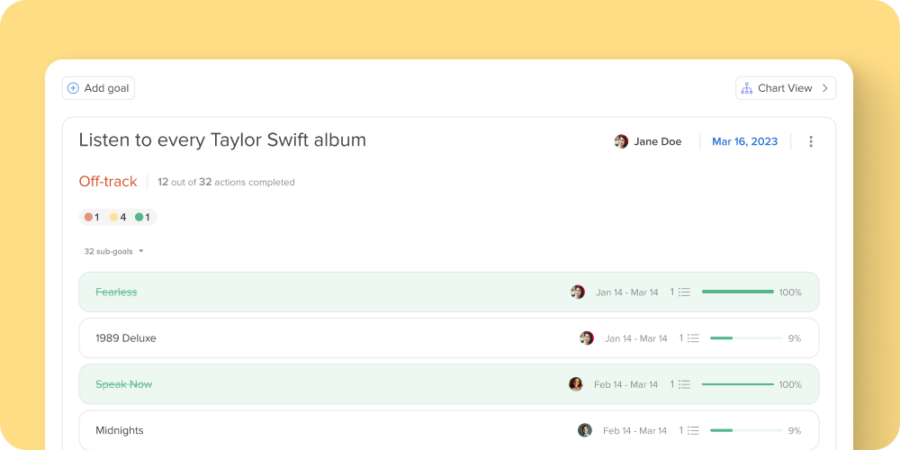900x450 pixels.
Task: Click the action list icon on Midnights row
Action: pos(693,430)
